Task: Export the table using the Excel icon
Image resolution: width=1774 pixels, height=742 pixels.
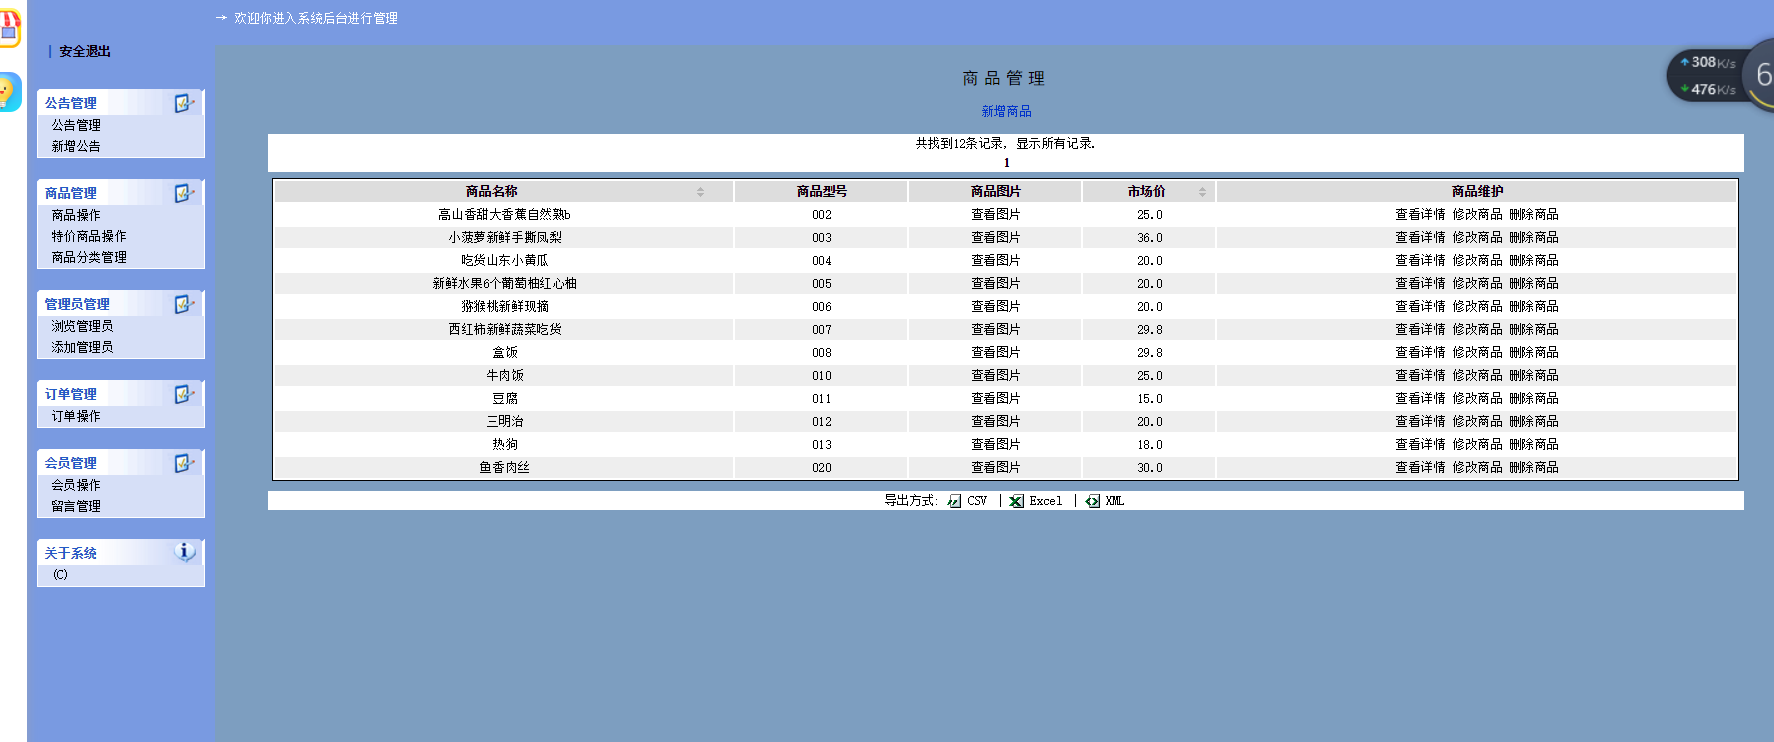Action: pyautogui.click(x=1016, y=501)
